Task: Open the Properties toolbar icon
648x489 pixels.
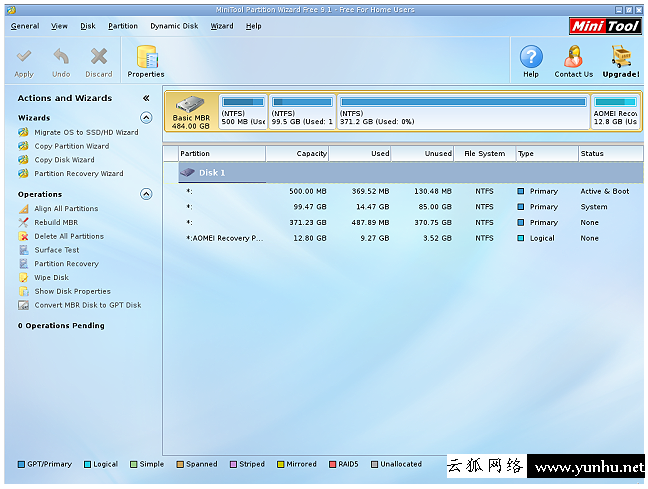Action: pyautogui.click(x=147, y=57)
